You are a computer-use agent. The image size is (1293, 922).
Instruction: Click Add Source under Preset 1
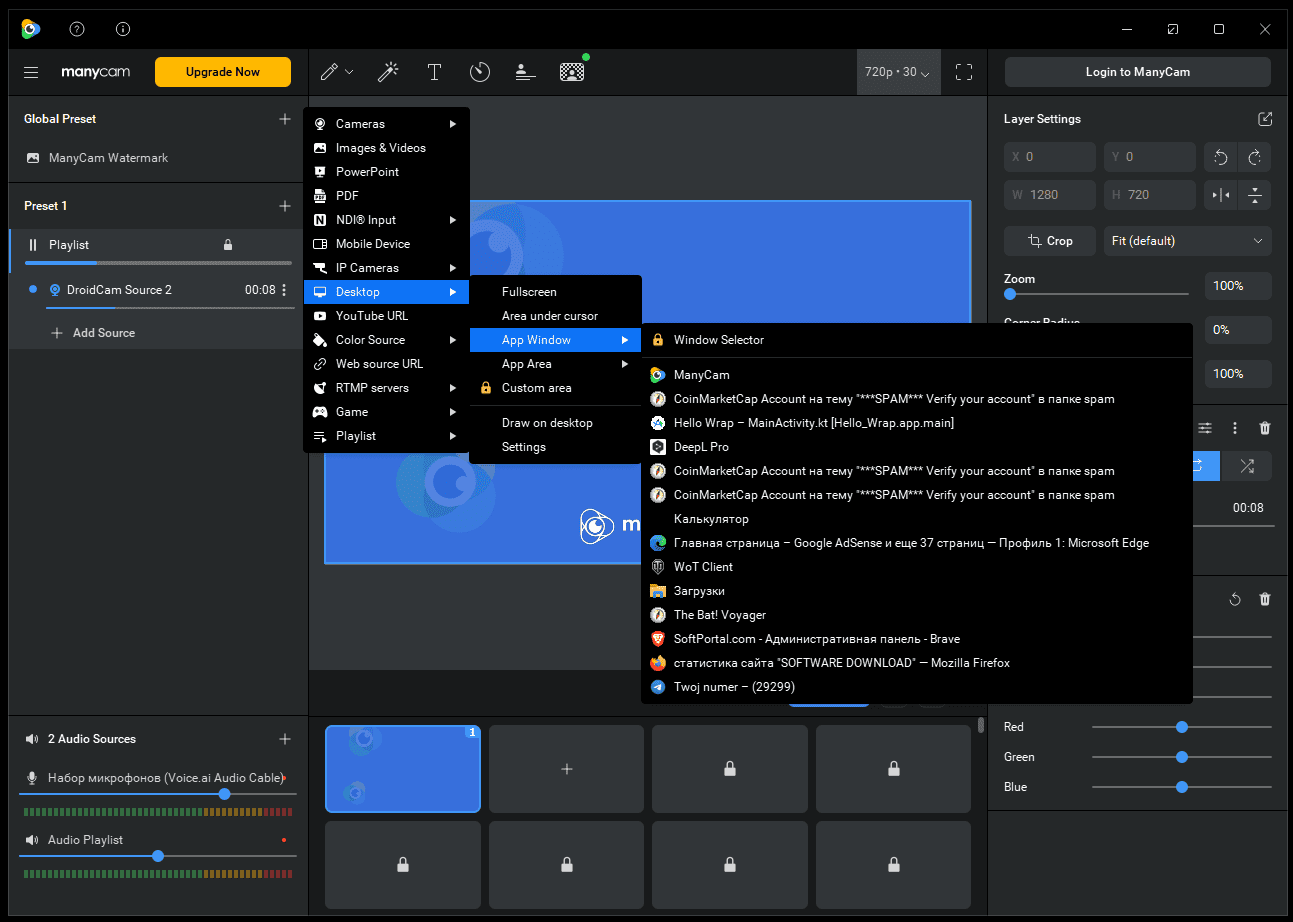coord(93,333)
